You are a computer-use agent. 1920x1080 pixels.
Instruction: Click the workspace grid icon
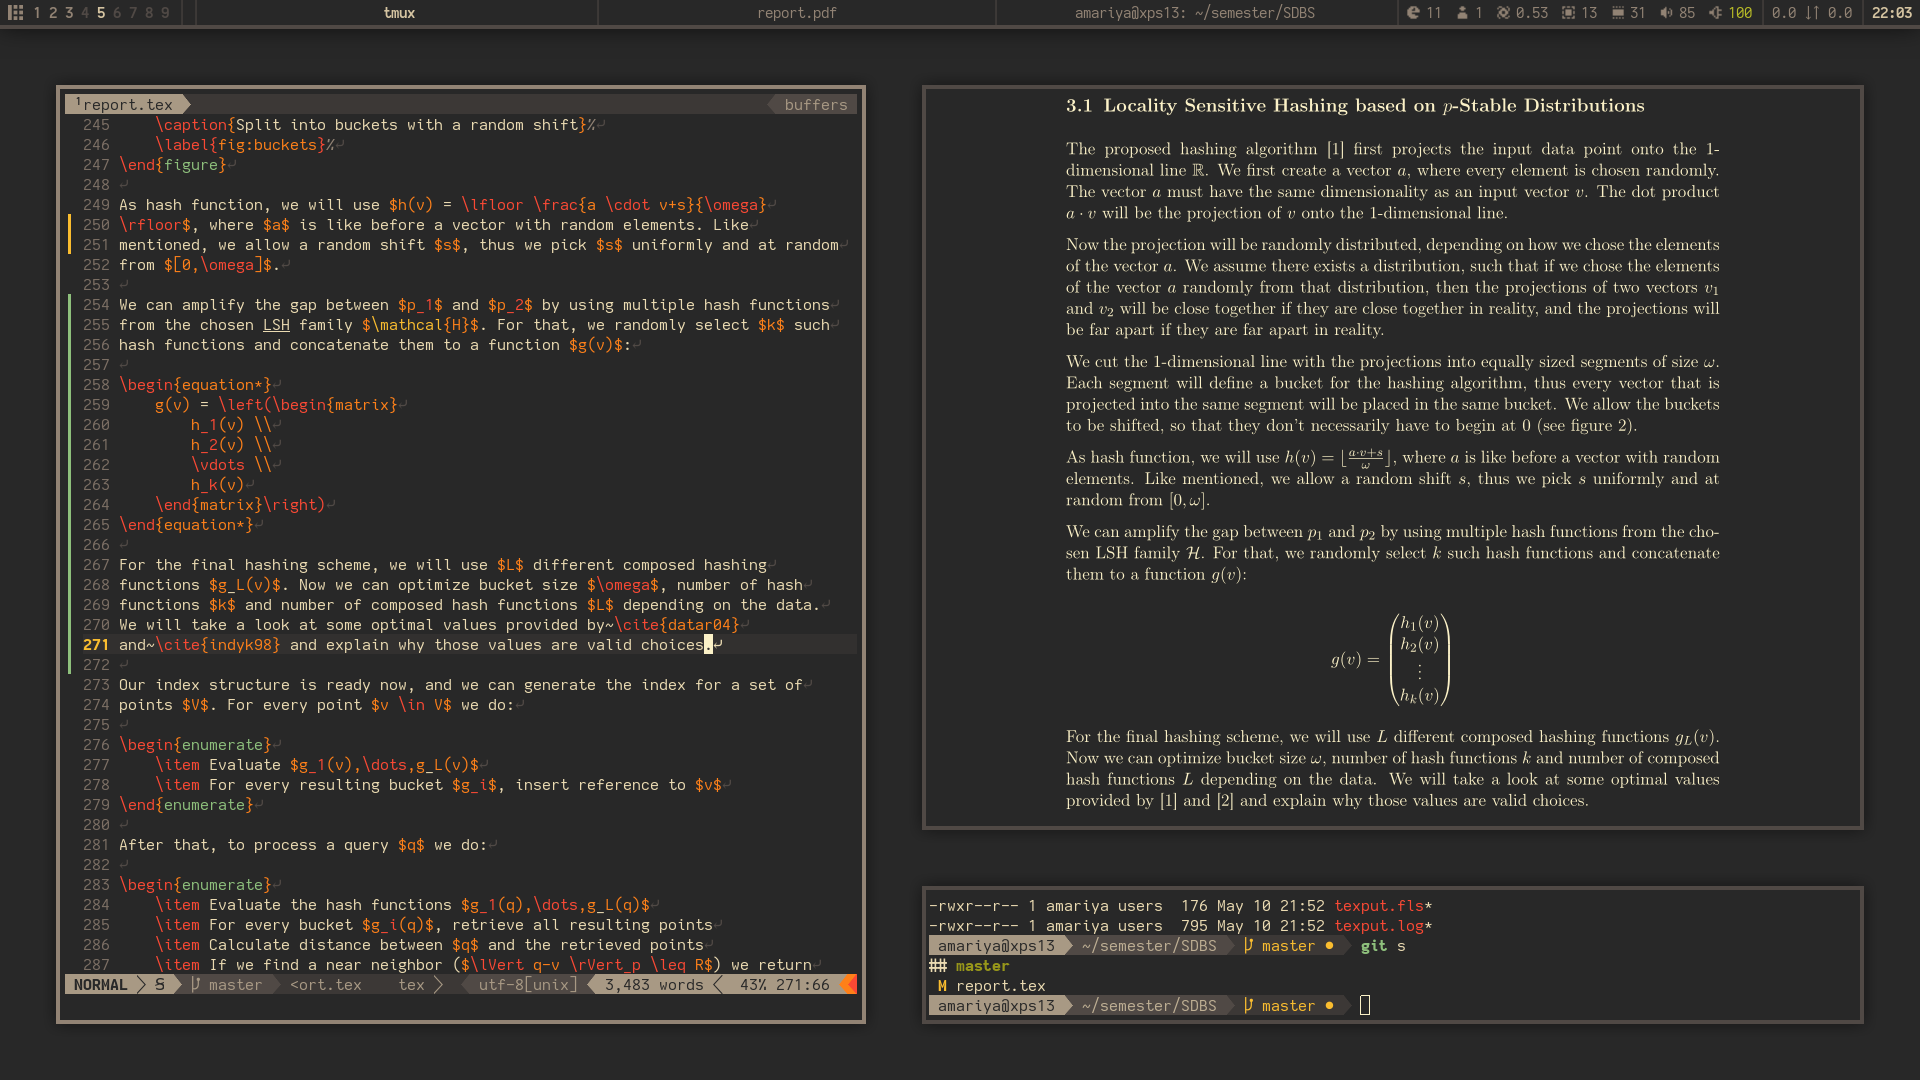pyautogui.click(x=15, y=13)
